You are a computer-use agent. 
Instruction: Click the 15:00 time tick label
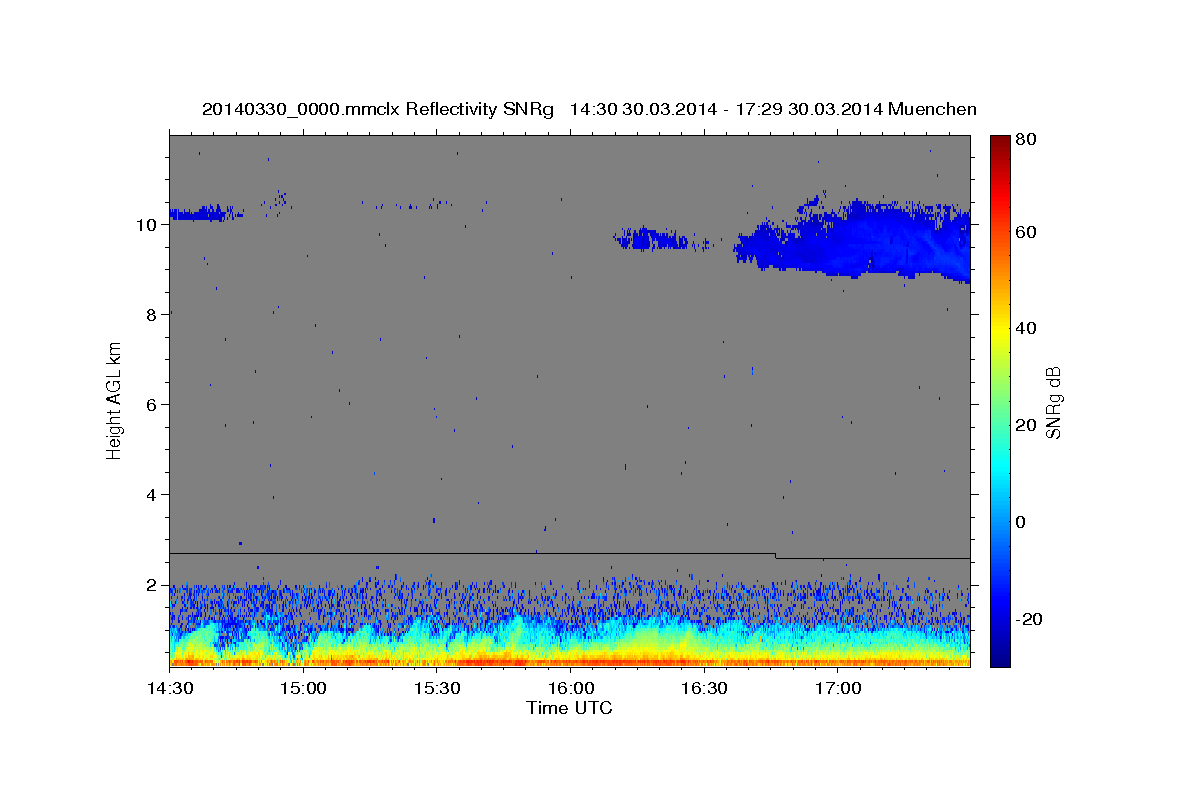point(303,689)
